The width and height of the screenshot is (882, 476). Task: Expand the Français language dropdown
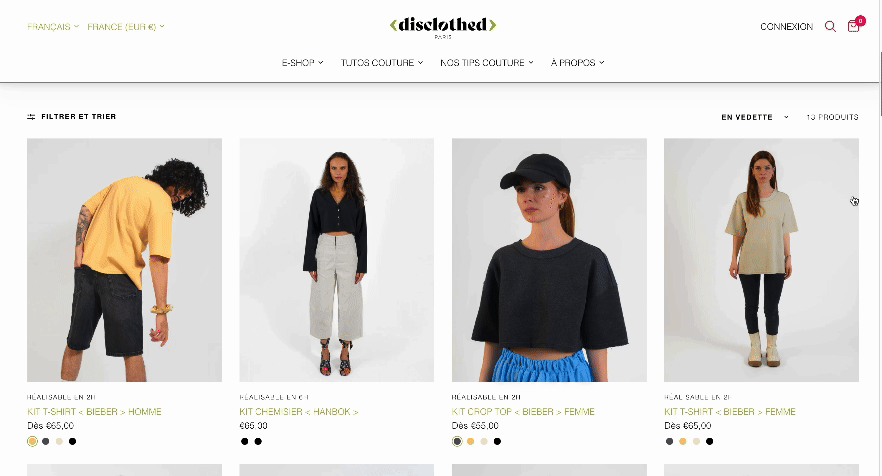click(x=53, y=26)
